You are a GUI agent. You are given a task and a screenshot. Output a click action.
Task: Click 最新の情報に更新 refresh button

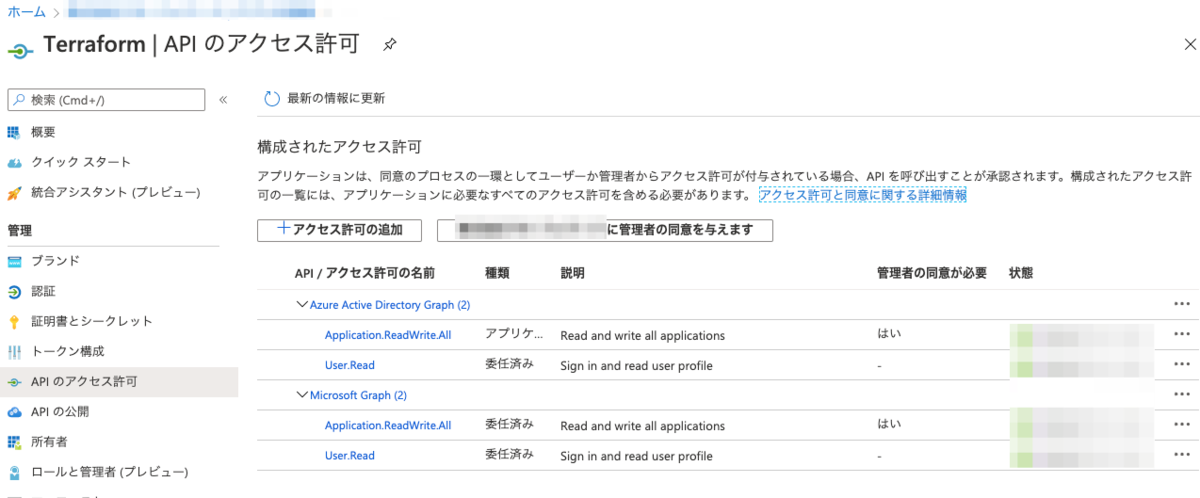point(324,98)
